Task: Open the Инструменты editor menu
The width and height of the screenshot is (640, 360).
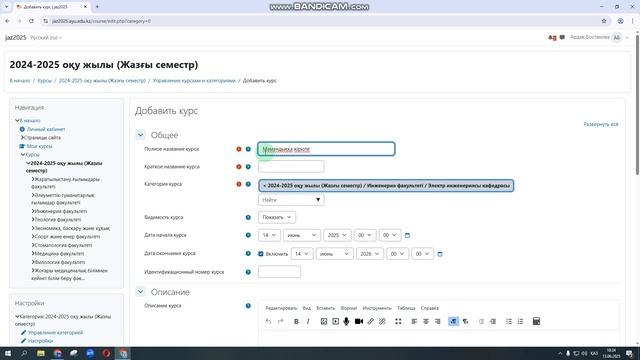Action: [377, 308]
